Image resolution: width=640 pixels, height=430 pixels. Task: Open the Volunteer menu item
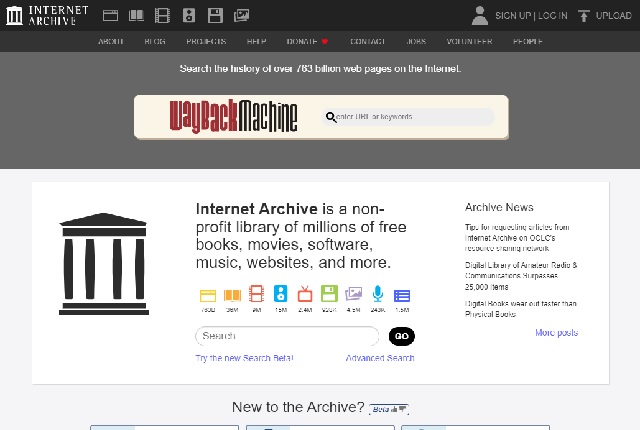(x=469, y=41)
